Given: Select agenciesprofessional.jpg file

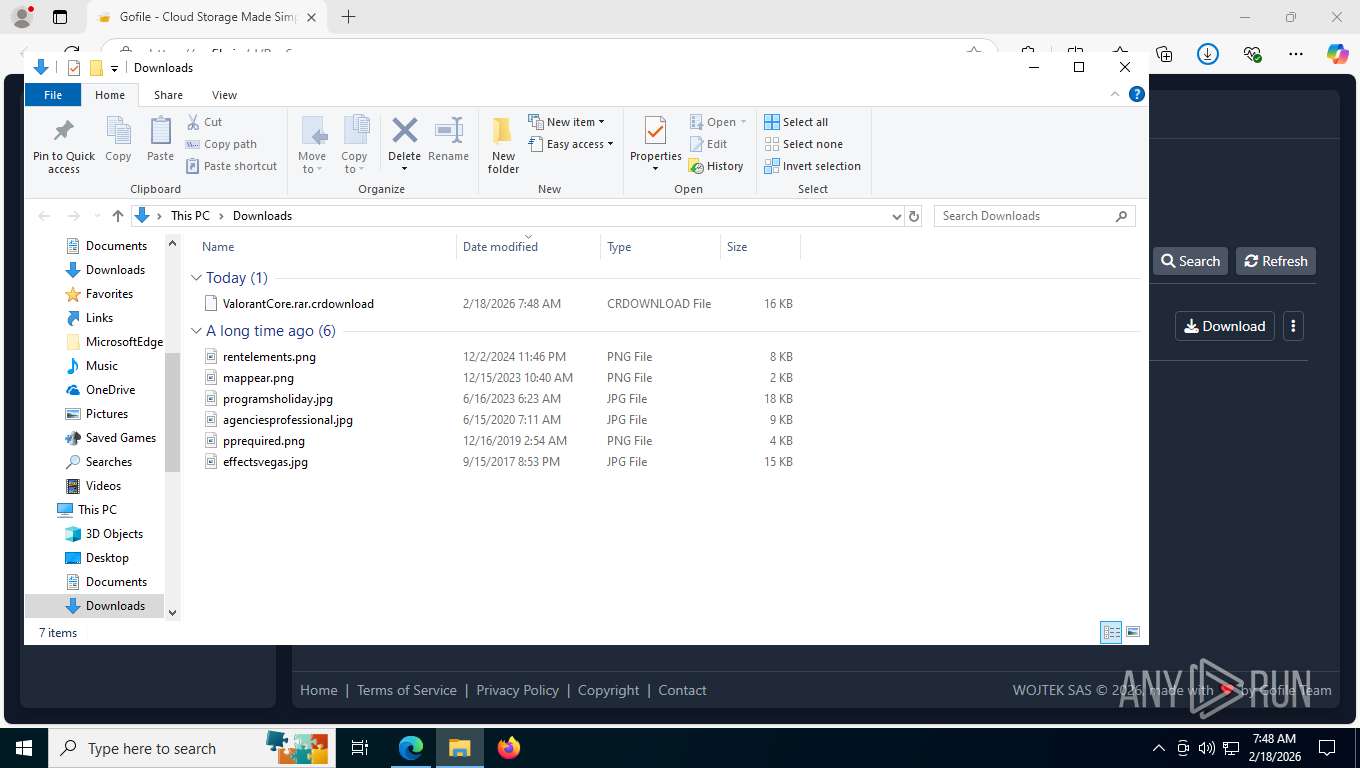Looking at the screenshot, I should coord(288,420).
